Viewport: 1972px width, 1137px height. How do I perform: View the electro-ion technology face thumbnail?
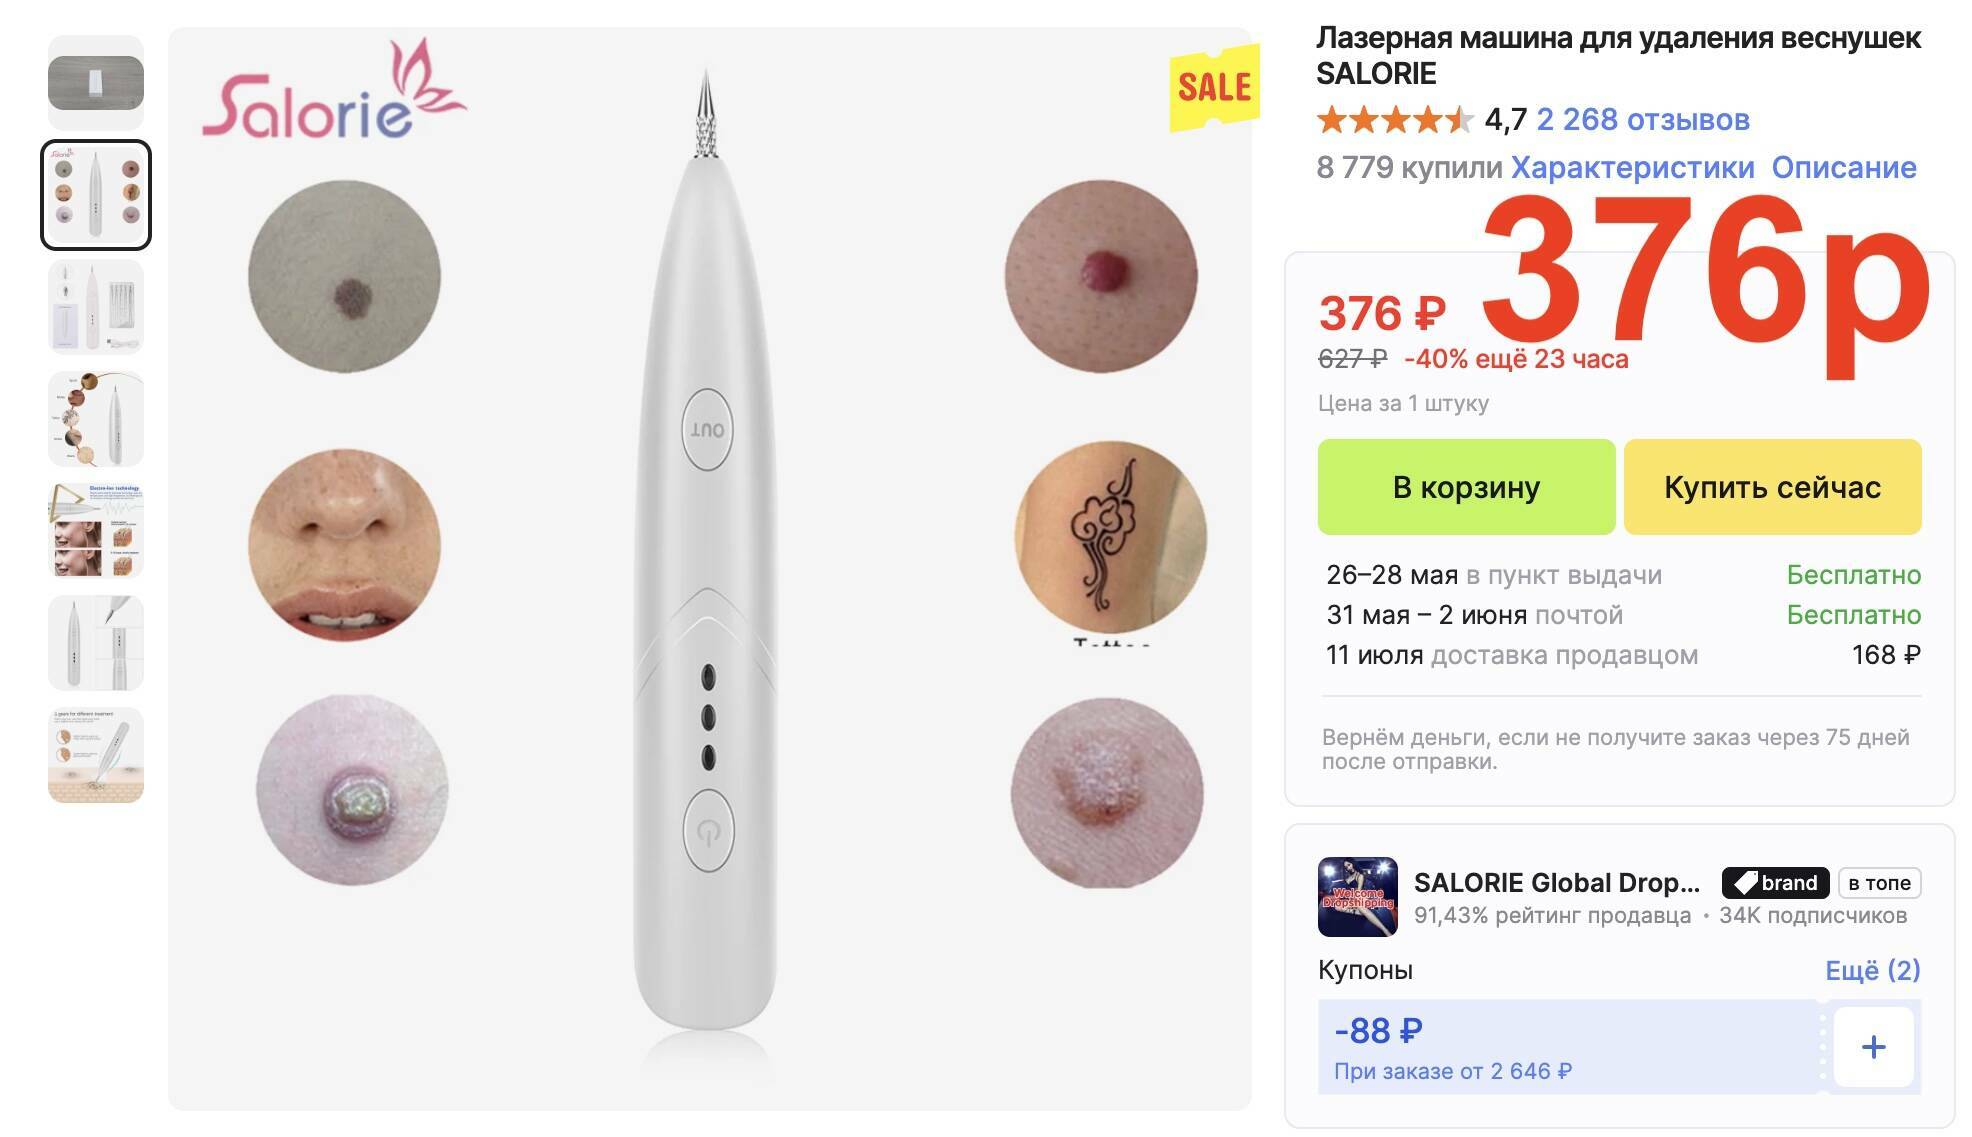[96, 531]
